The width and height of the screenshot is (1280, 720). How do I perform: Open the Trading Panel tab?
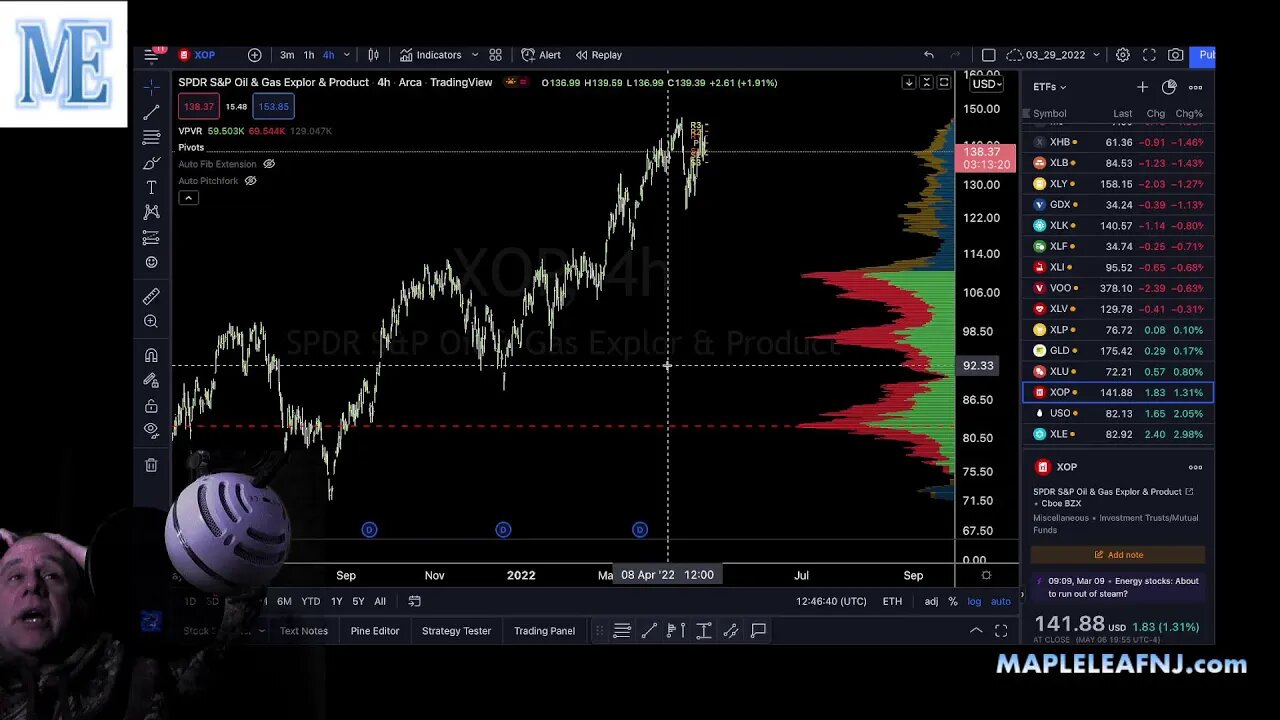pos(544,631)
